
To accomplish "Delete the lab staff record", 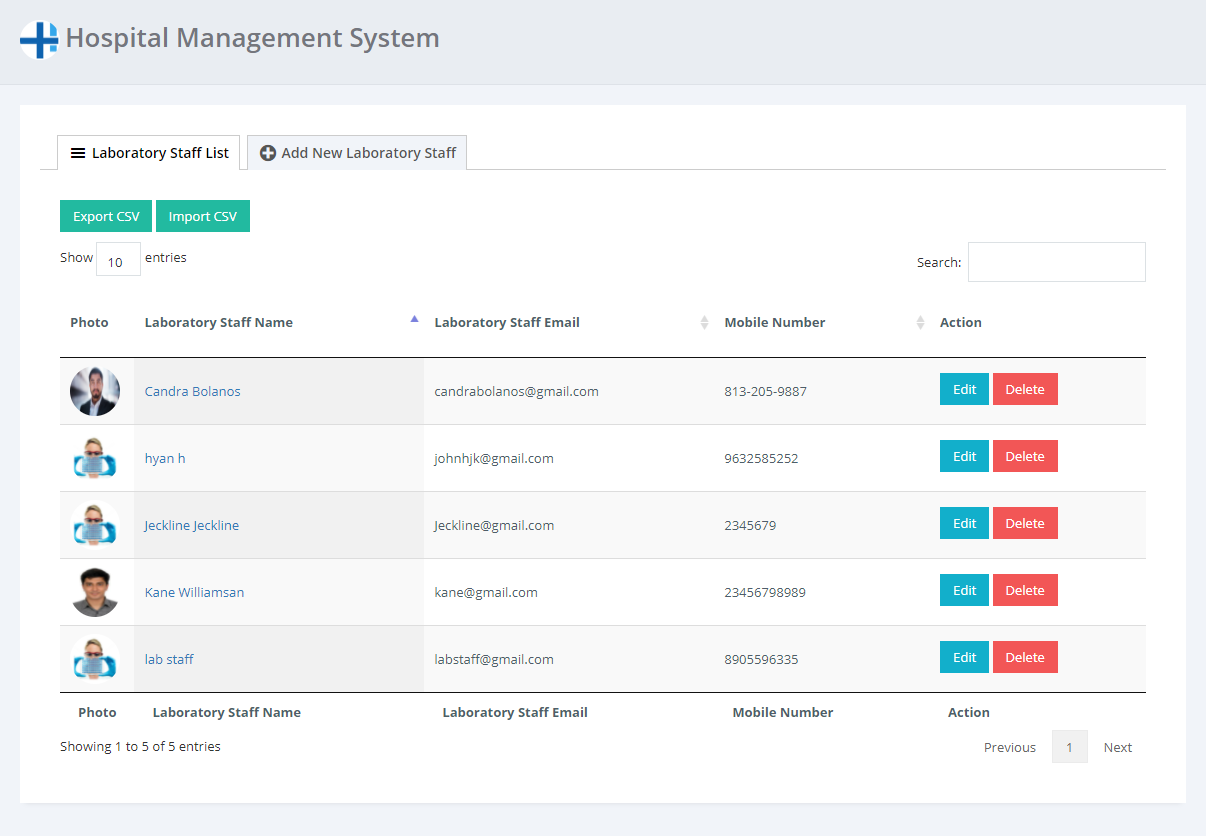I will [x=1024, y=658].
